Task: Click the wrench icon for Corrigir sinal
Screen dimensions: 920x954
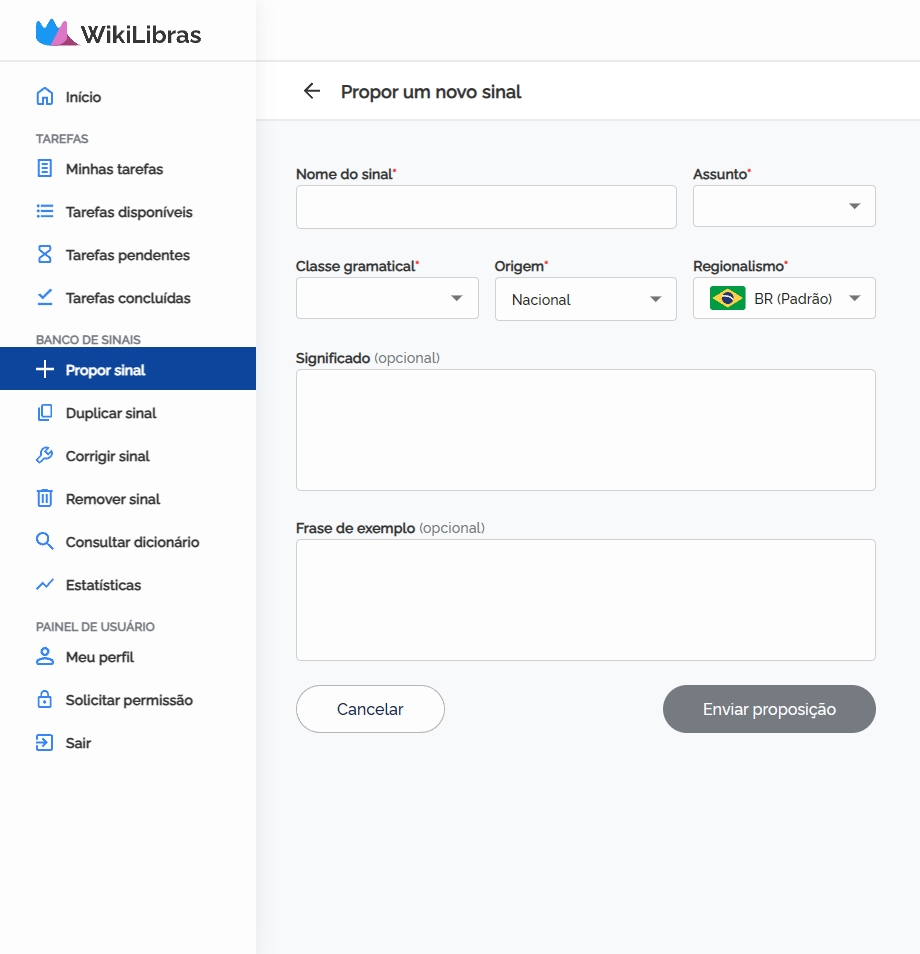Action: pyautogui.click(x=44, y=456)
